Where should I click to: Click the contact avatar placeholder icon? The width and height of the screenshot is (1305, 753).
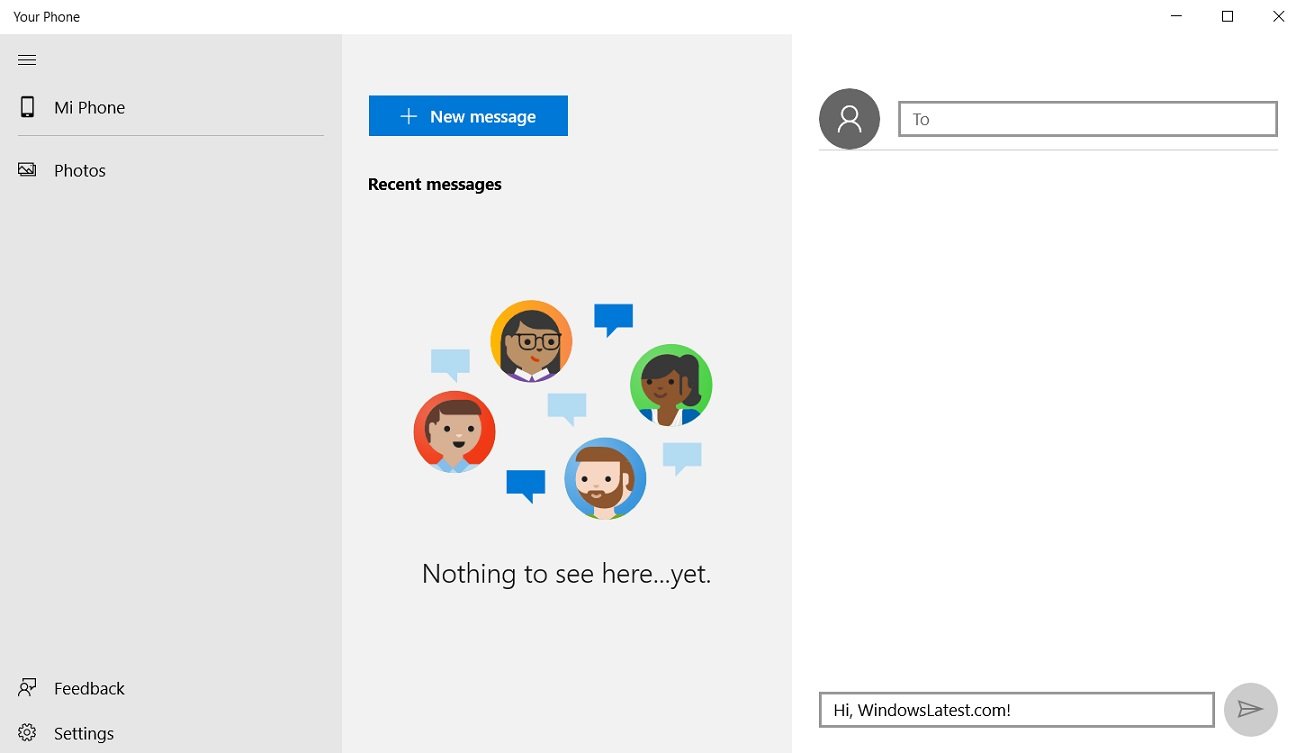(x=849, y=118)
